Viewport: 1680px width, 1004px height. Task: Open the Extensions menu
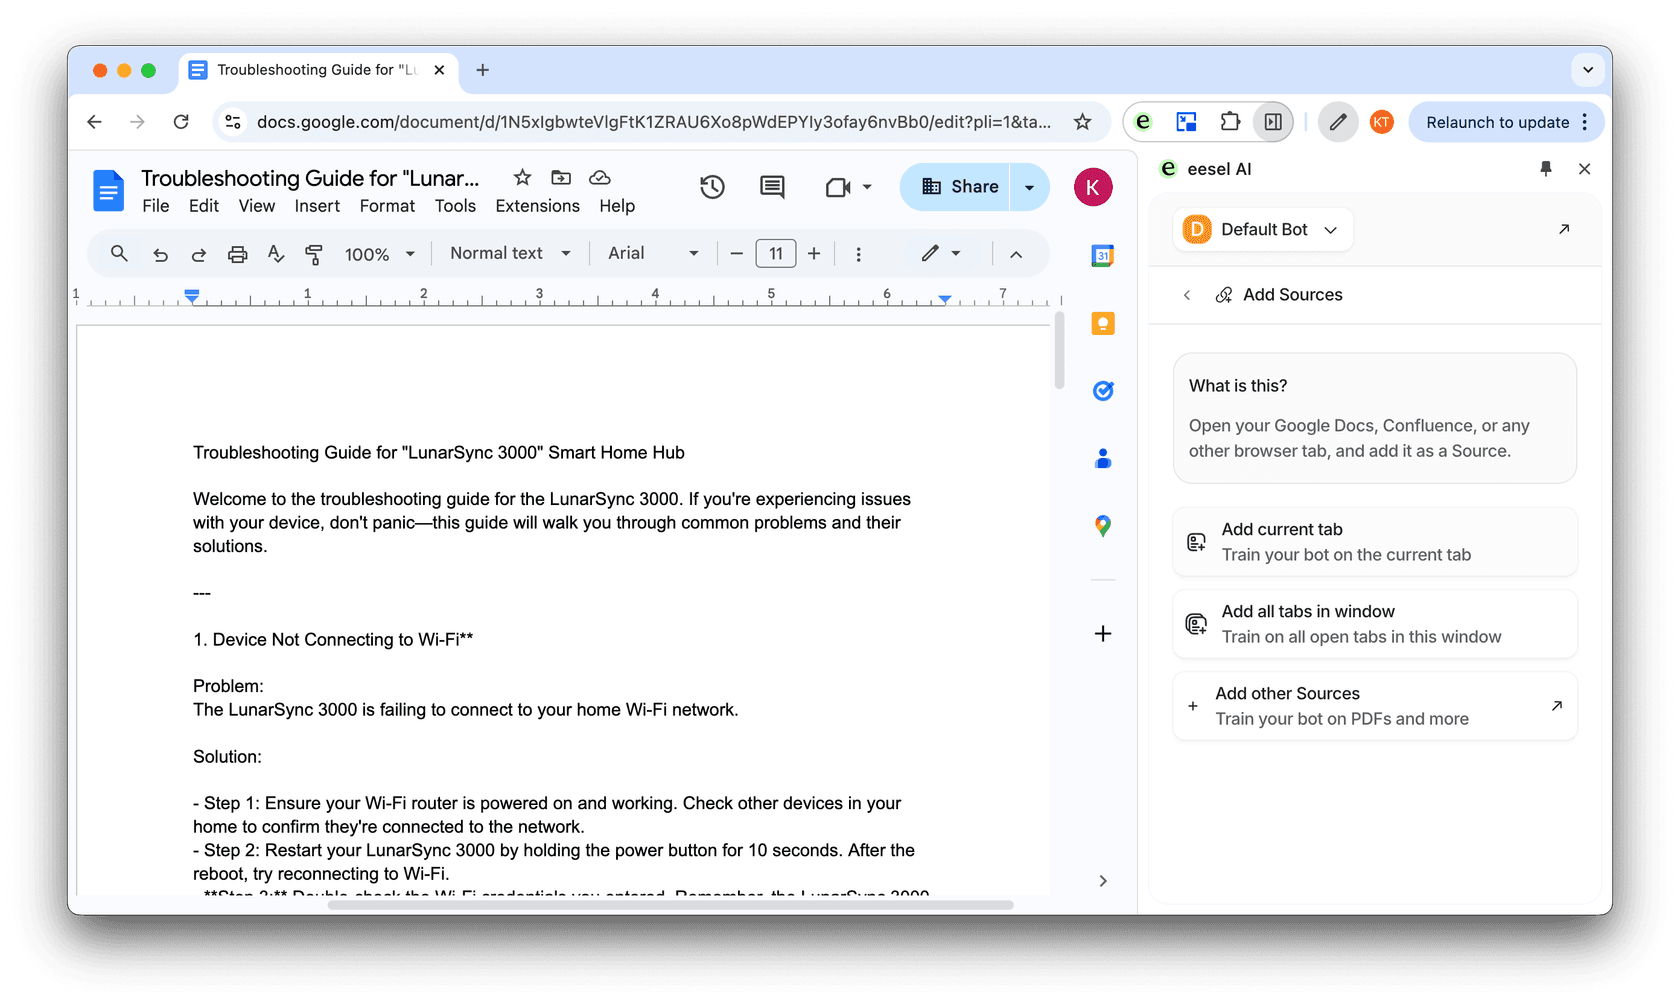pyautogui.click(x=537, y=206)
